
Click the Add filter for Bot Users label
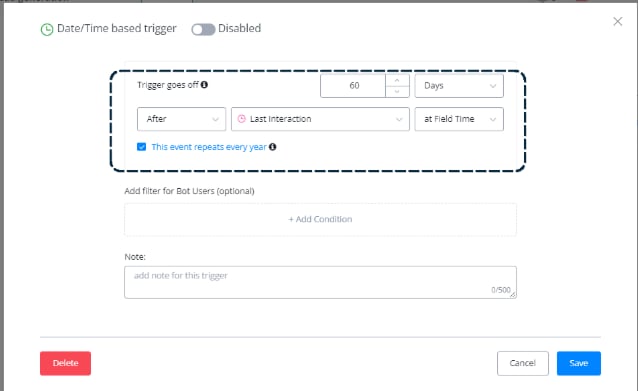pos(189,191)
